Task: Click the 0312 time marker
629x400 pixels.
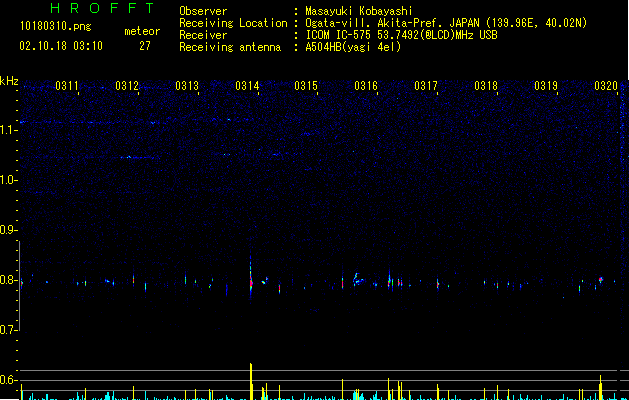Action: tap(127, 86)
